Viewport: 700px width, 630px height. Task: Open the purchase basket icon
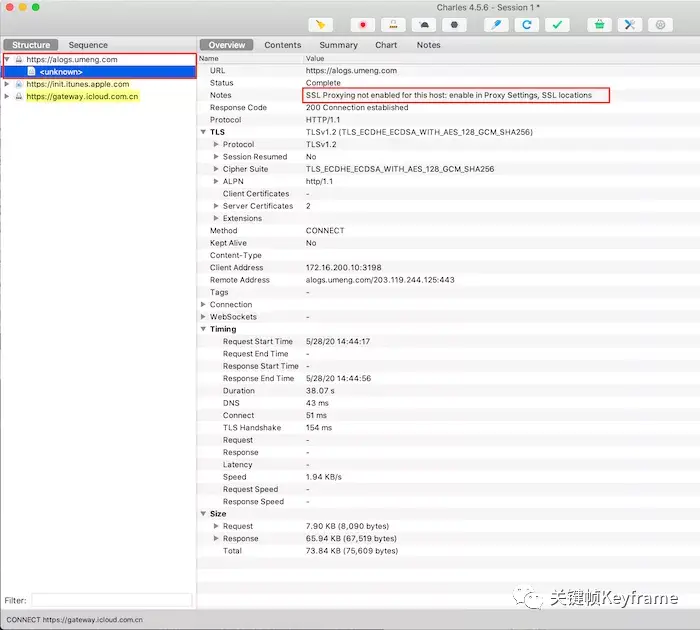(x=600, y=25)
